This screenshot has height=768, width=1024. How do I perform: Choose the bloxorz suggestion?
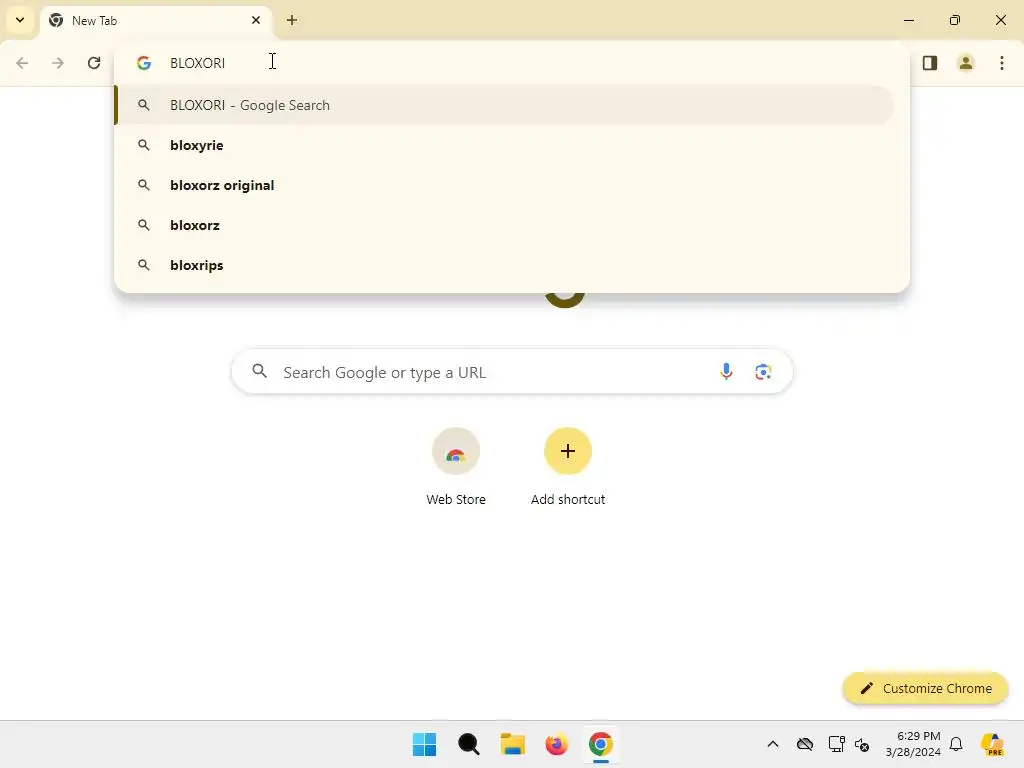coord(504,225)
